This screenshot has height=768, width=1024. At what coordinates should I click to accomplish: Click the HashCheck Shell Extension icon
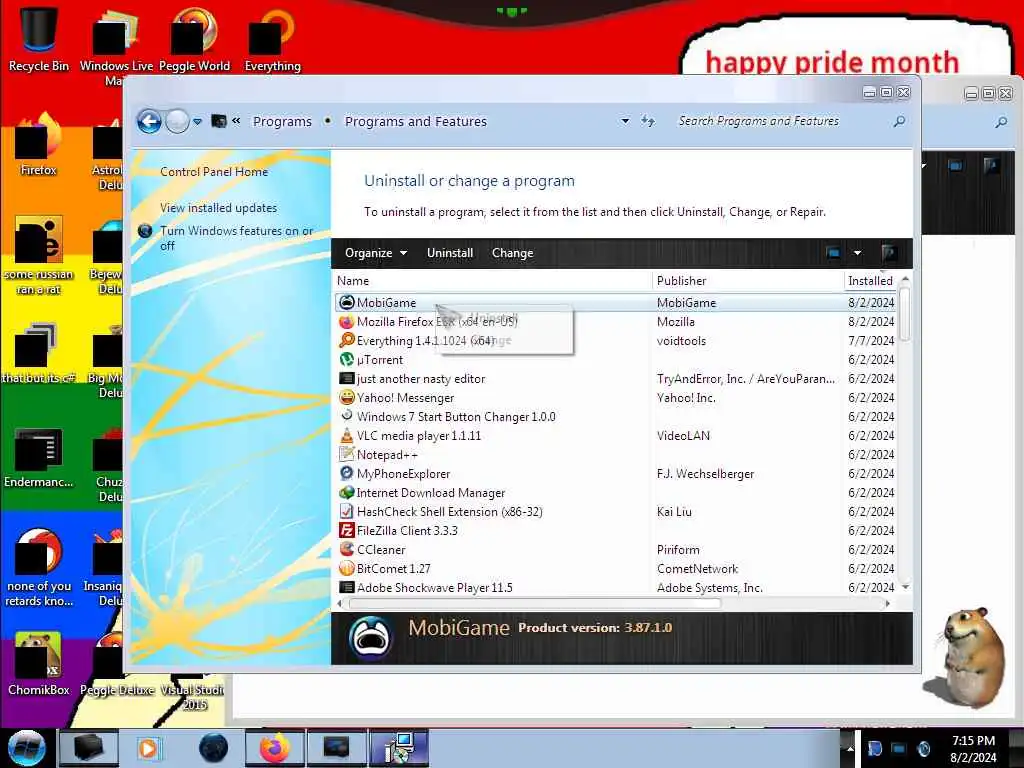pyautogui.click(x=347, y=511)
